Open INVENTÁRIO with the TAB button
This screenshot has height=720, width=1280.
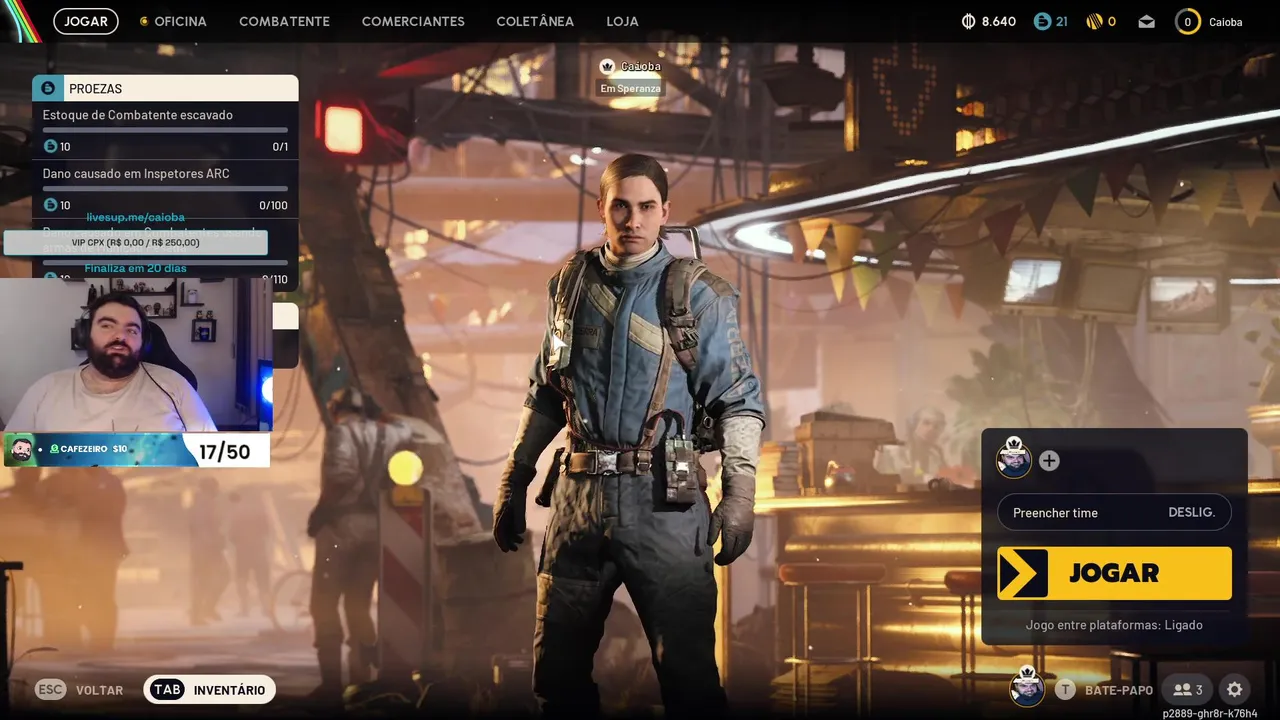tap(209, 690)
